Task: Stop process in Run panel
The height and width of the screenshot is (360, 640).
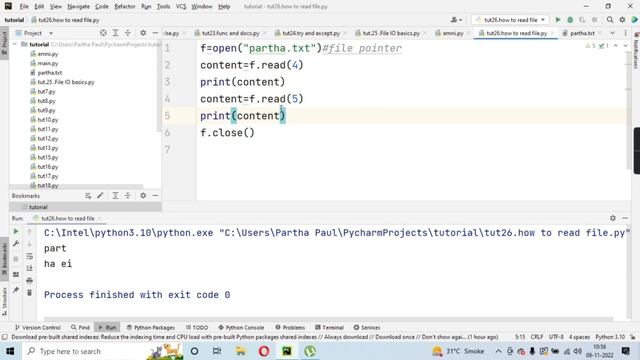Action: click(x=16, y=259)
